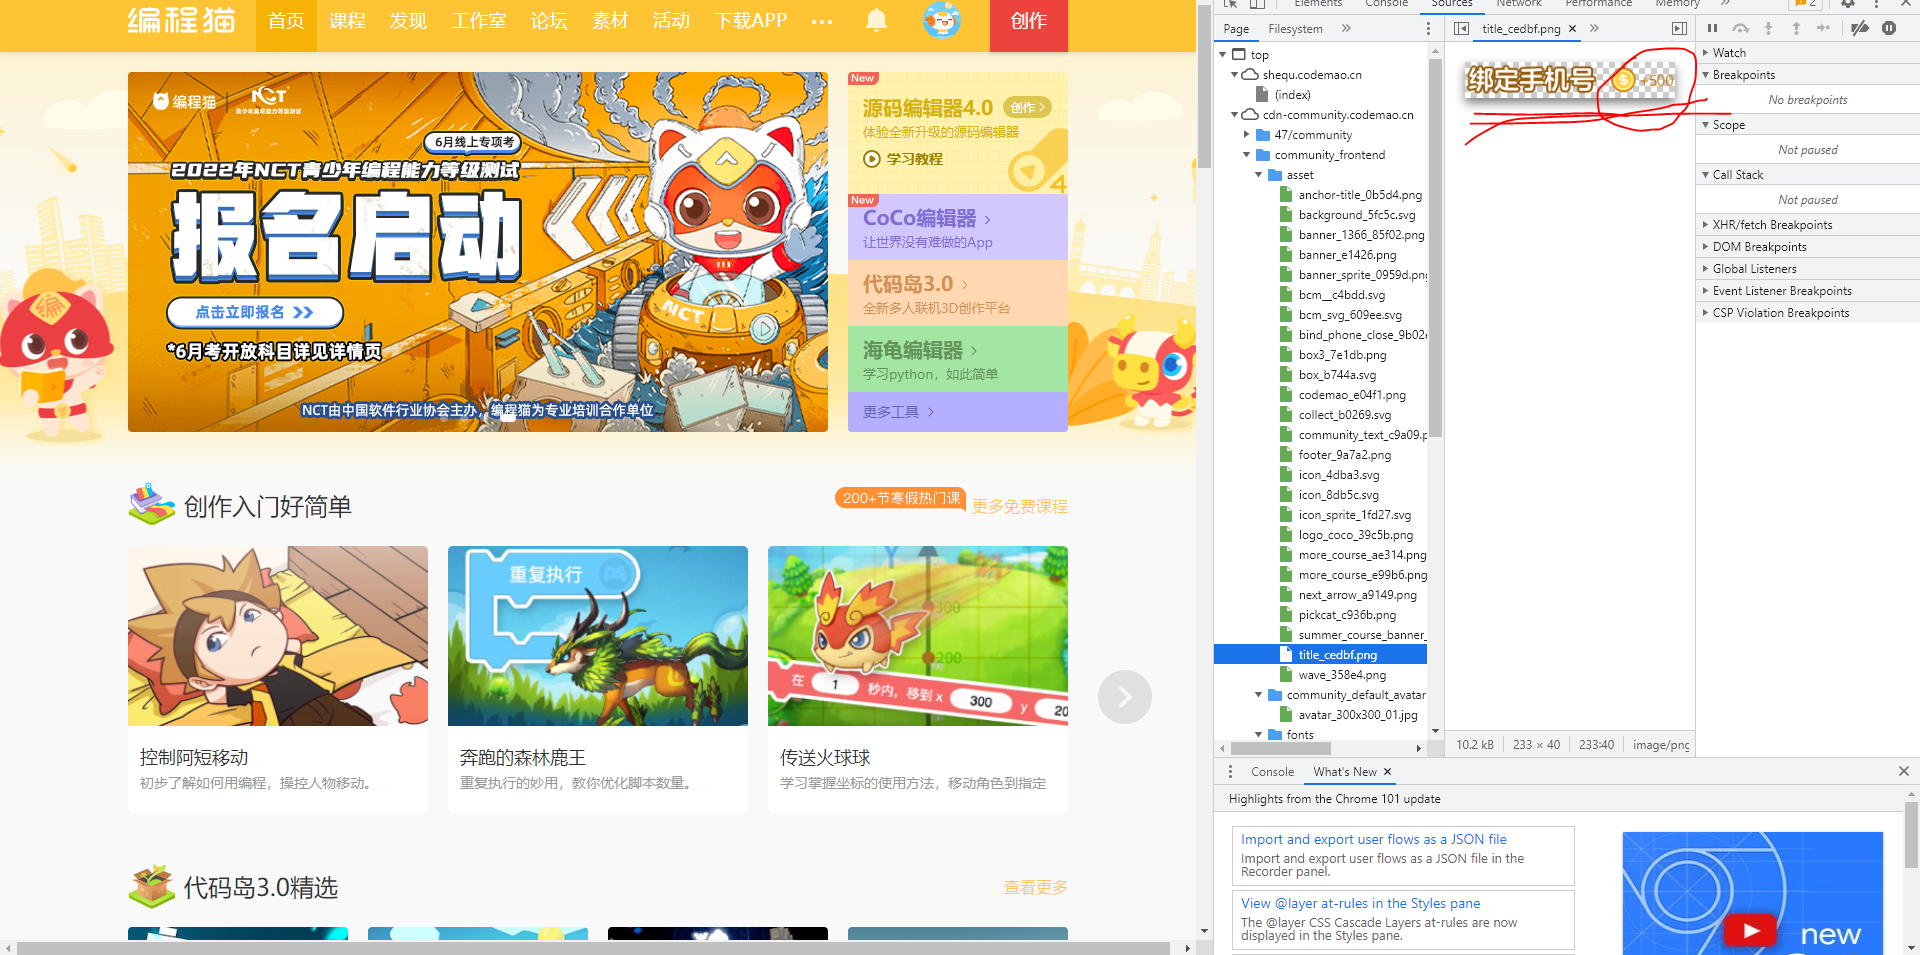Show more navigator tabs after Filesystem
Image resolution: width=1920 pixels, height=955 pixels.
pos(1346,29)
